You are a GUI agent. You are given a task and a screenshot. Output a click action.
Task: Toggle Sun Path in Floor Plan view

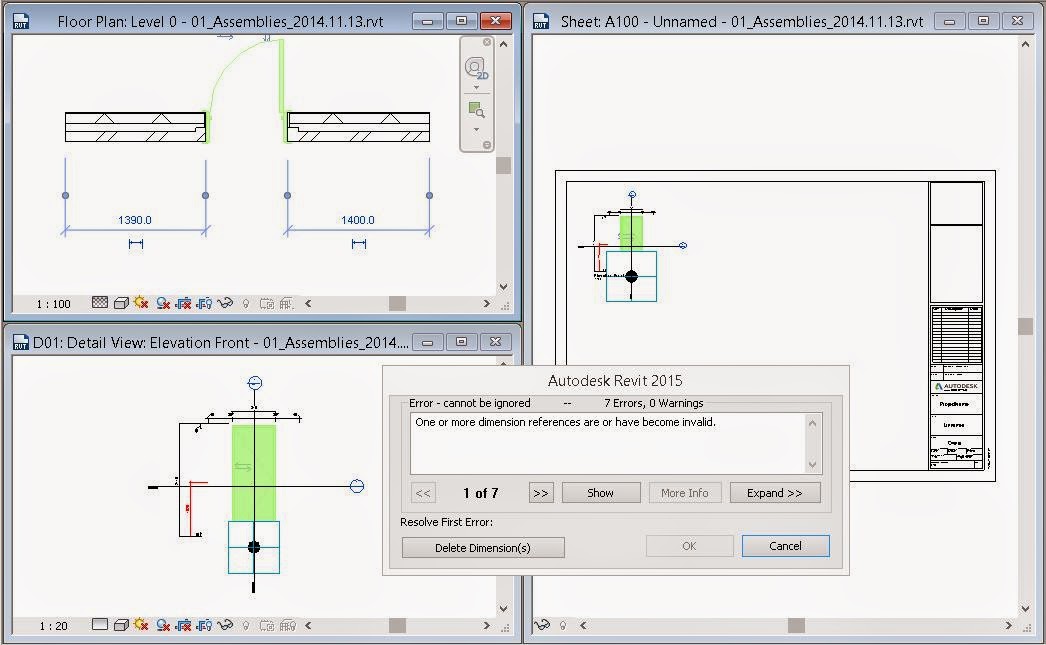[x=141, y=303]
